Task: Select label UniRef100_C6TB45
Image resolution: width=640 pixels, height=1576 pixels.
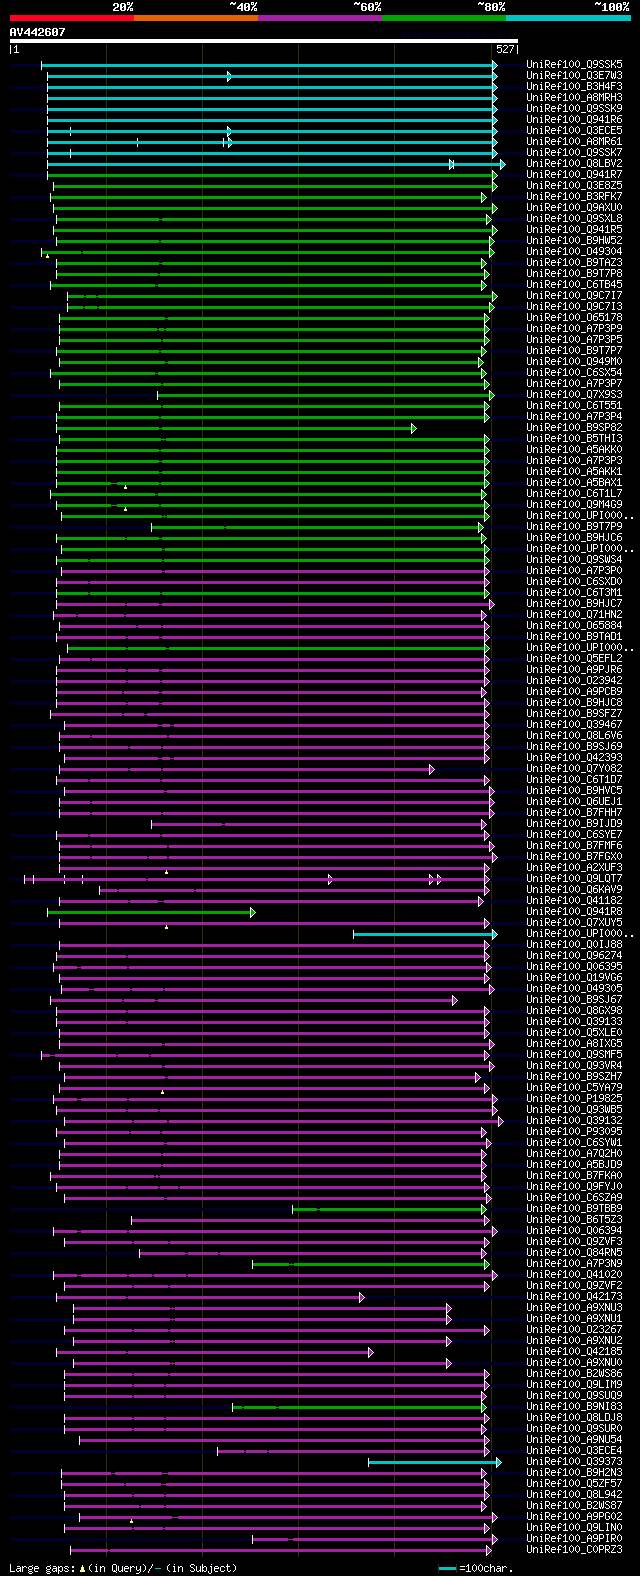Action: pos(575,284)
